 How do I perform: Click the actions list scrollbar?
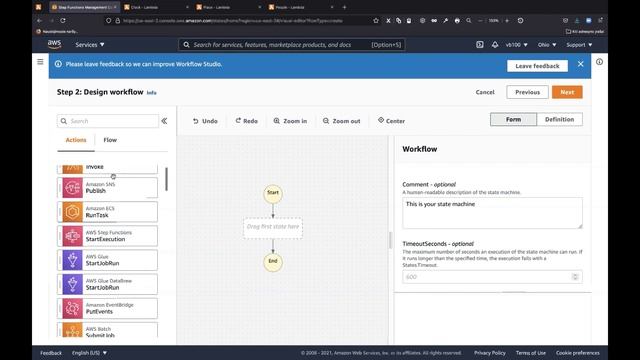[166, 179]
